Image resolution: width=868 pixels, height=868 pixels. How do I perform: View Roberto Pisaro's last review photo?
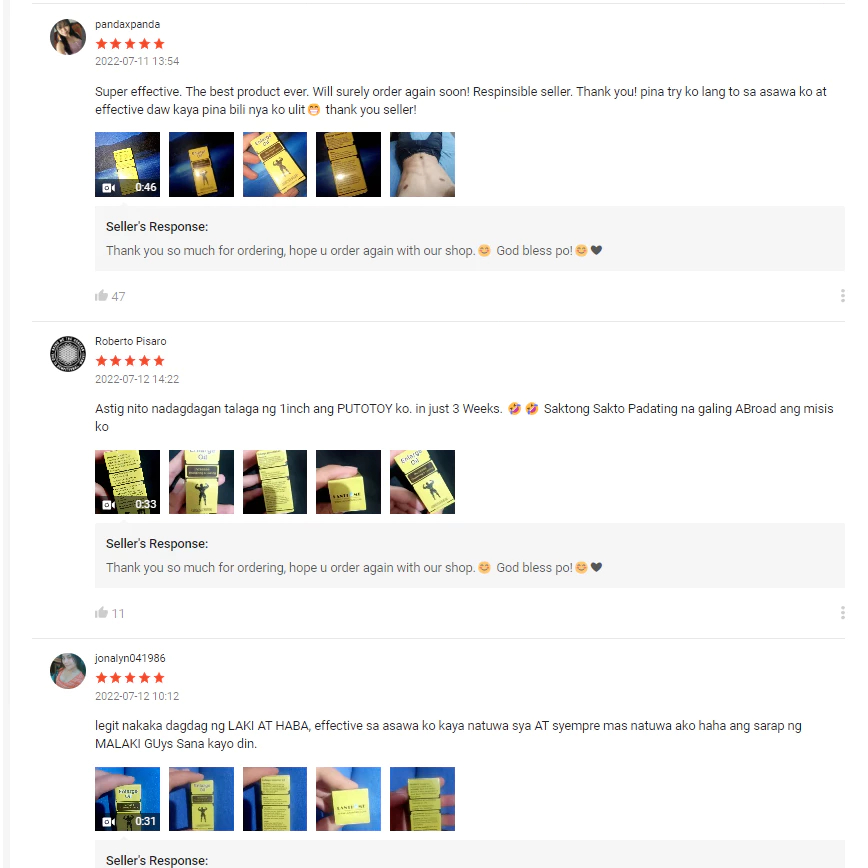[422, 482]
